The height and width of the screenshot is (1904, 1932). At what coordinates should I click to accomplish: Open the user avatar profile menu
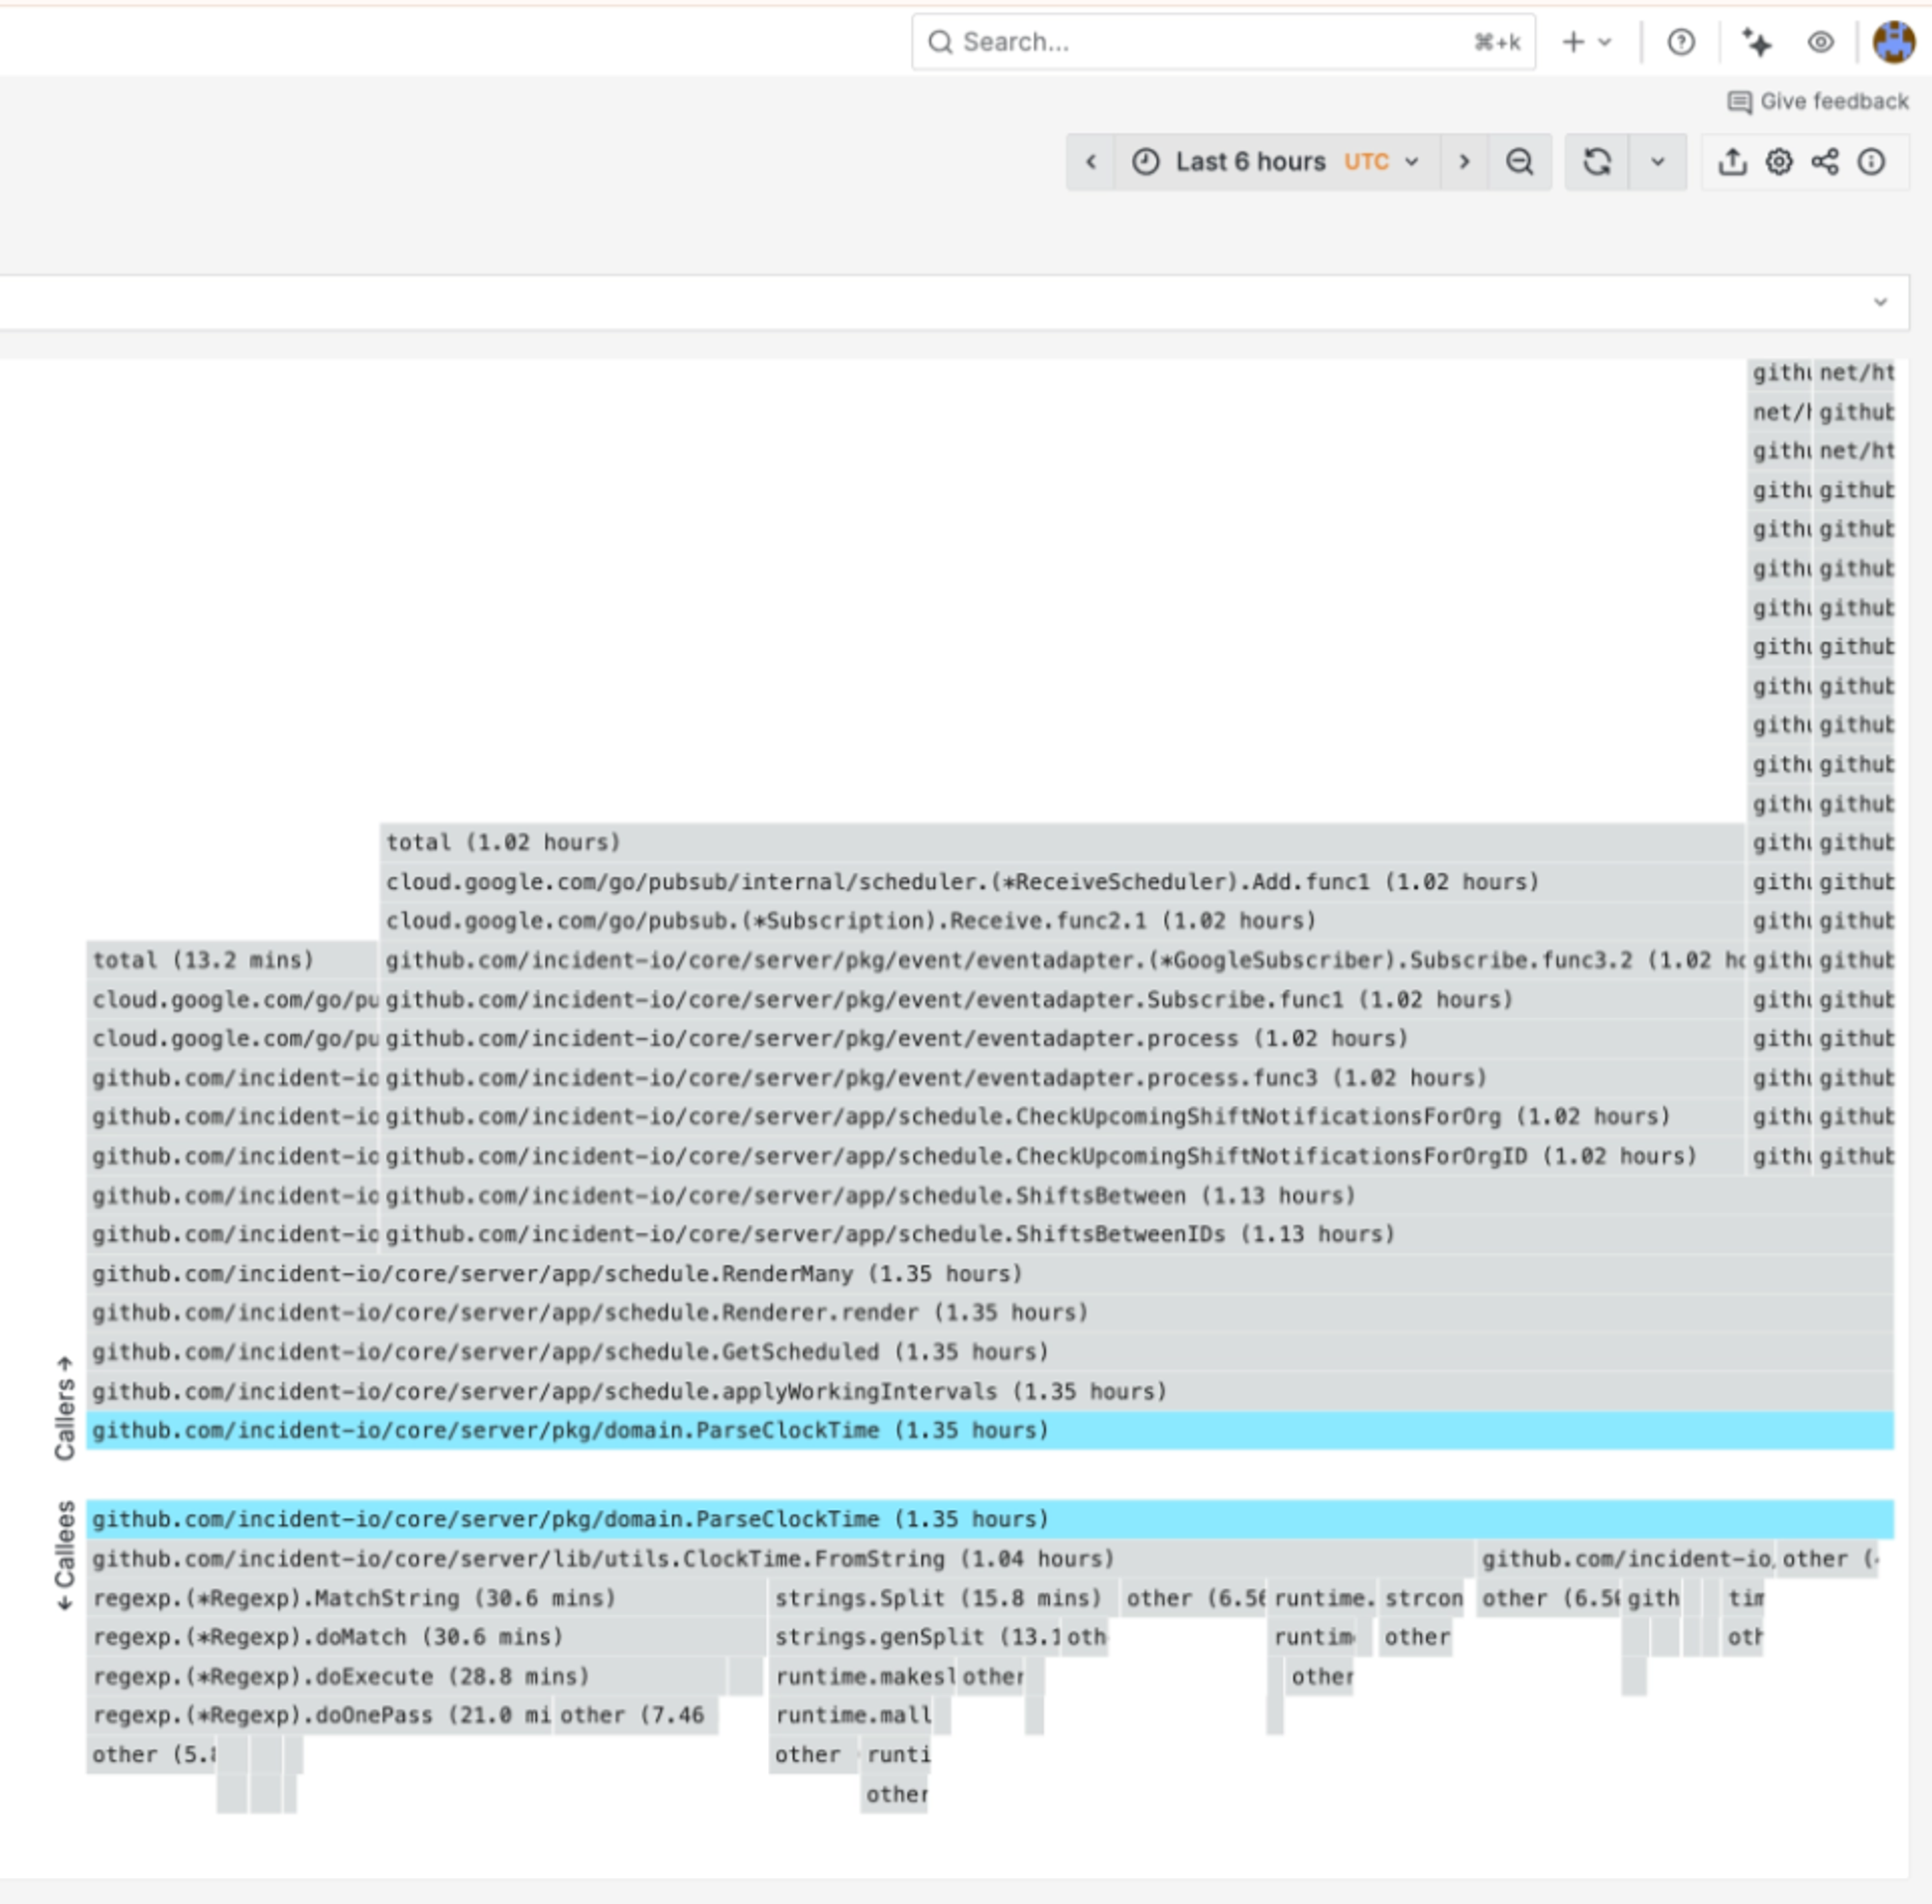coord(1893,42)
